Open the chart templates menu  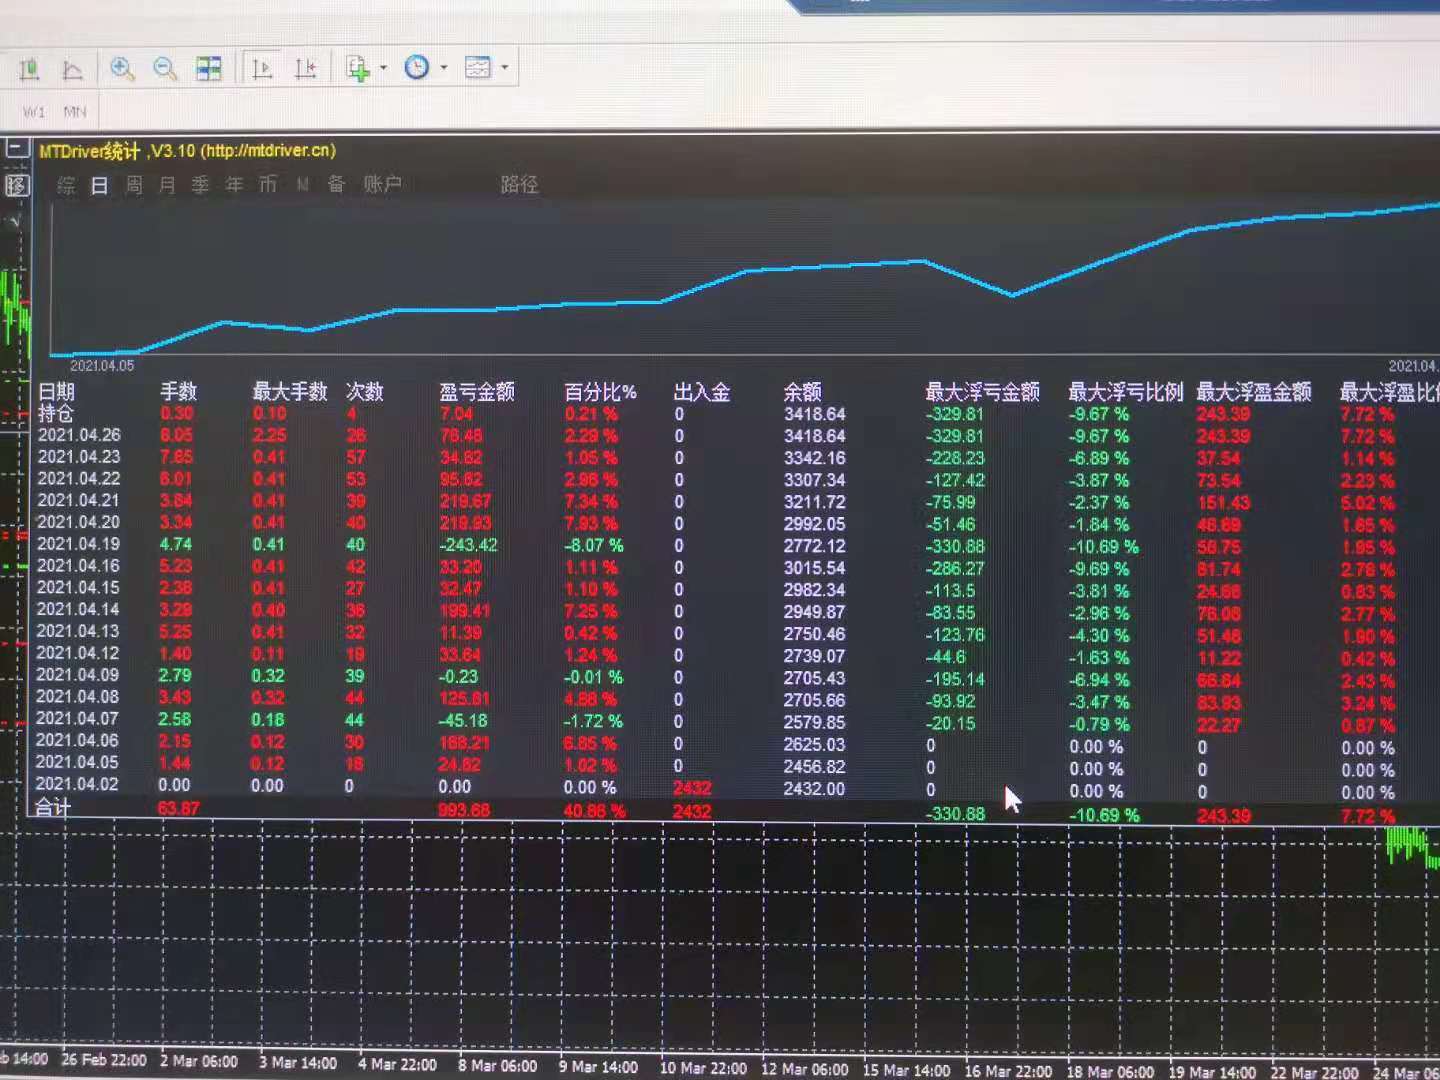click(x=478, y=67)
